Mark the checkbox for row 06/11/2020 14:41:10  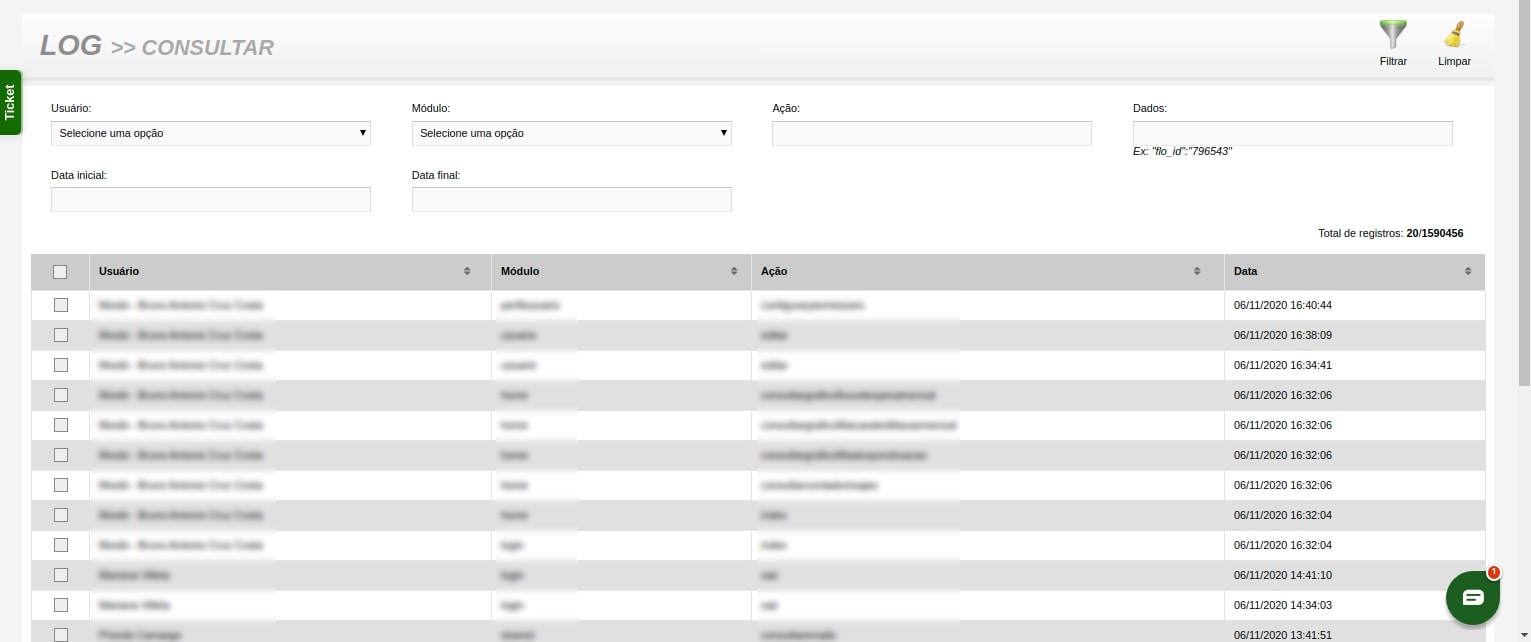60,575
